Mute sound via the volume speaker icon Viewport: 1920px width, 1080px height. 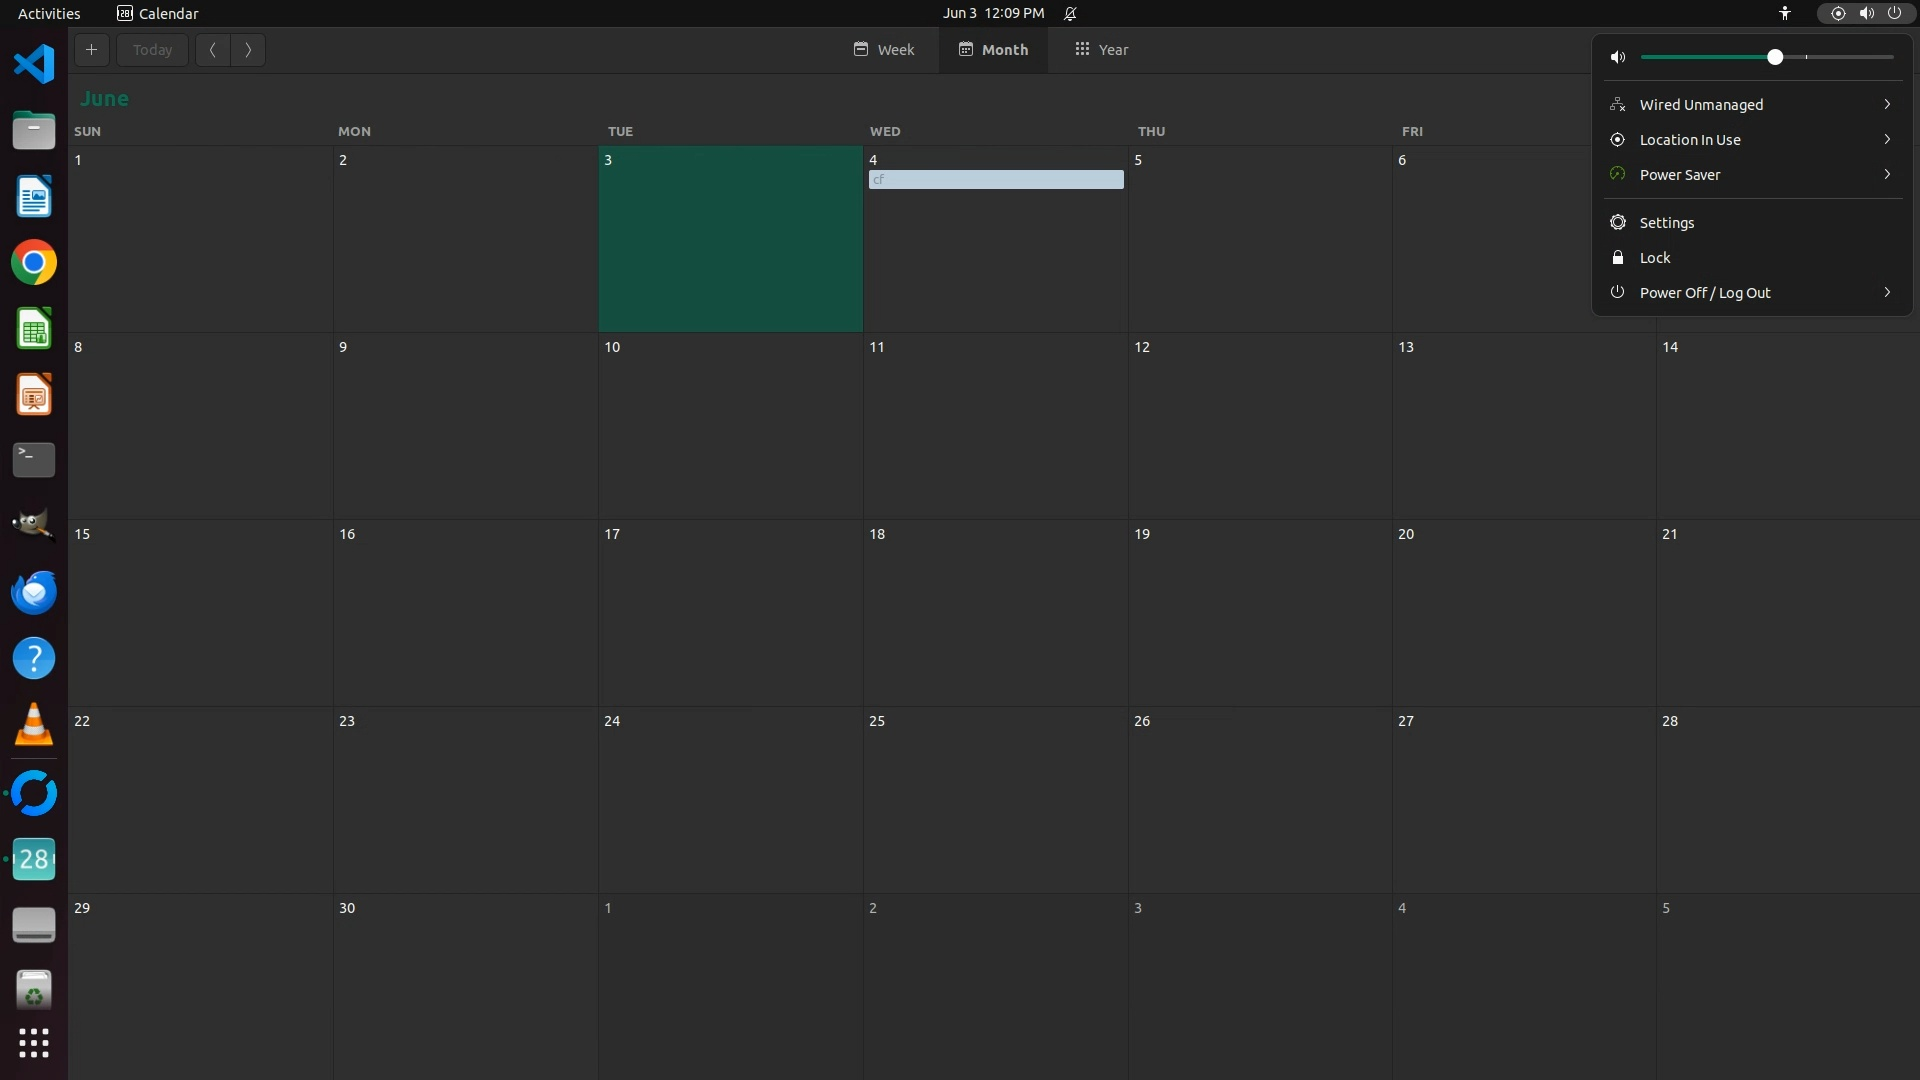point(1618,58)
